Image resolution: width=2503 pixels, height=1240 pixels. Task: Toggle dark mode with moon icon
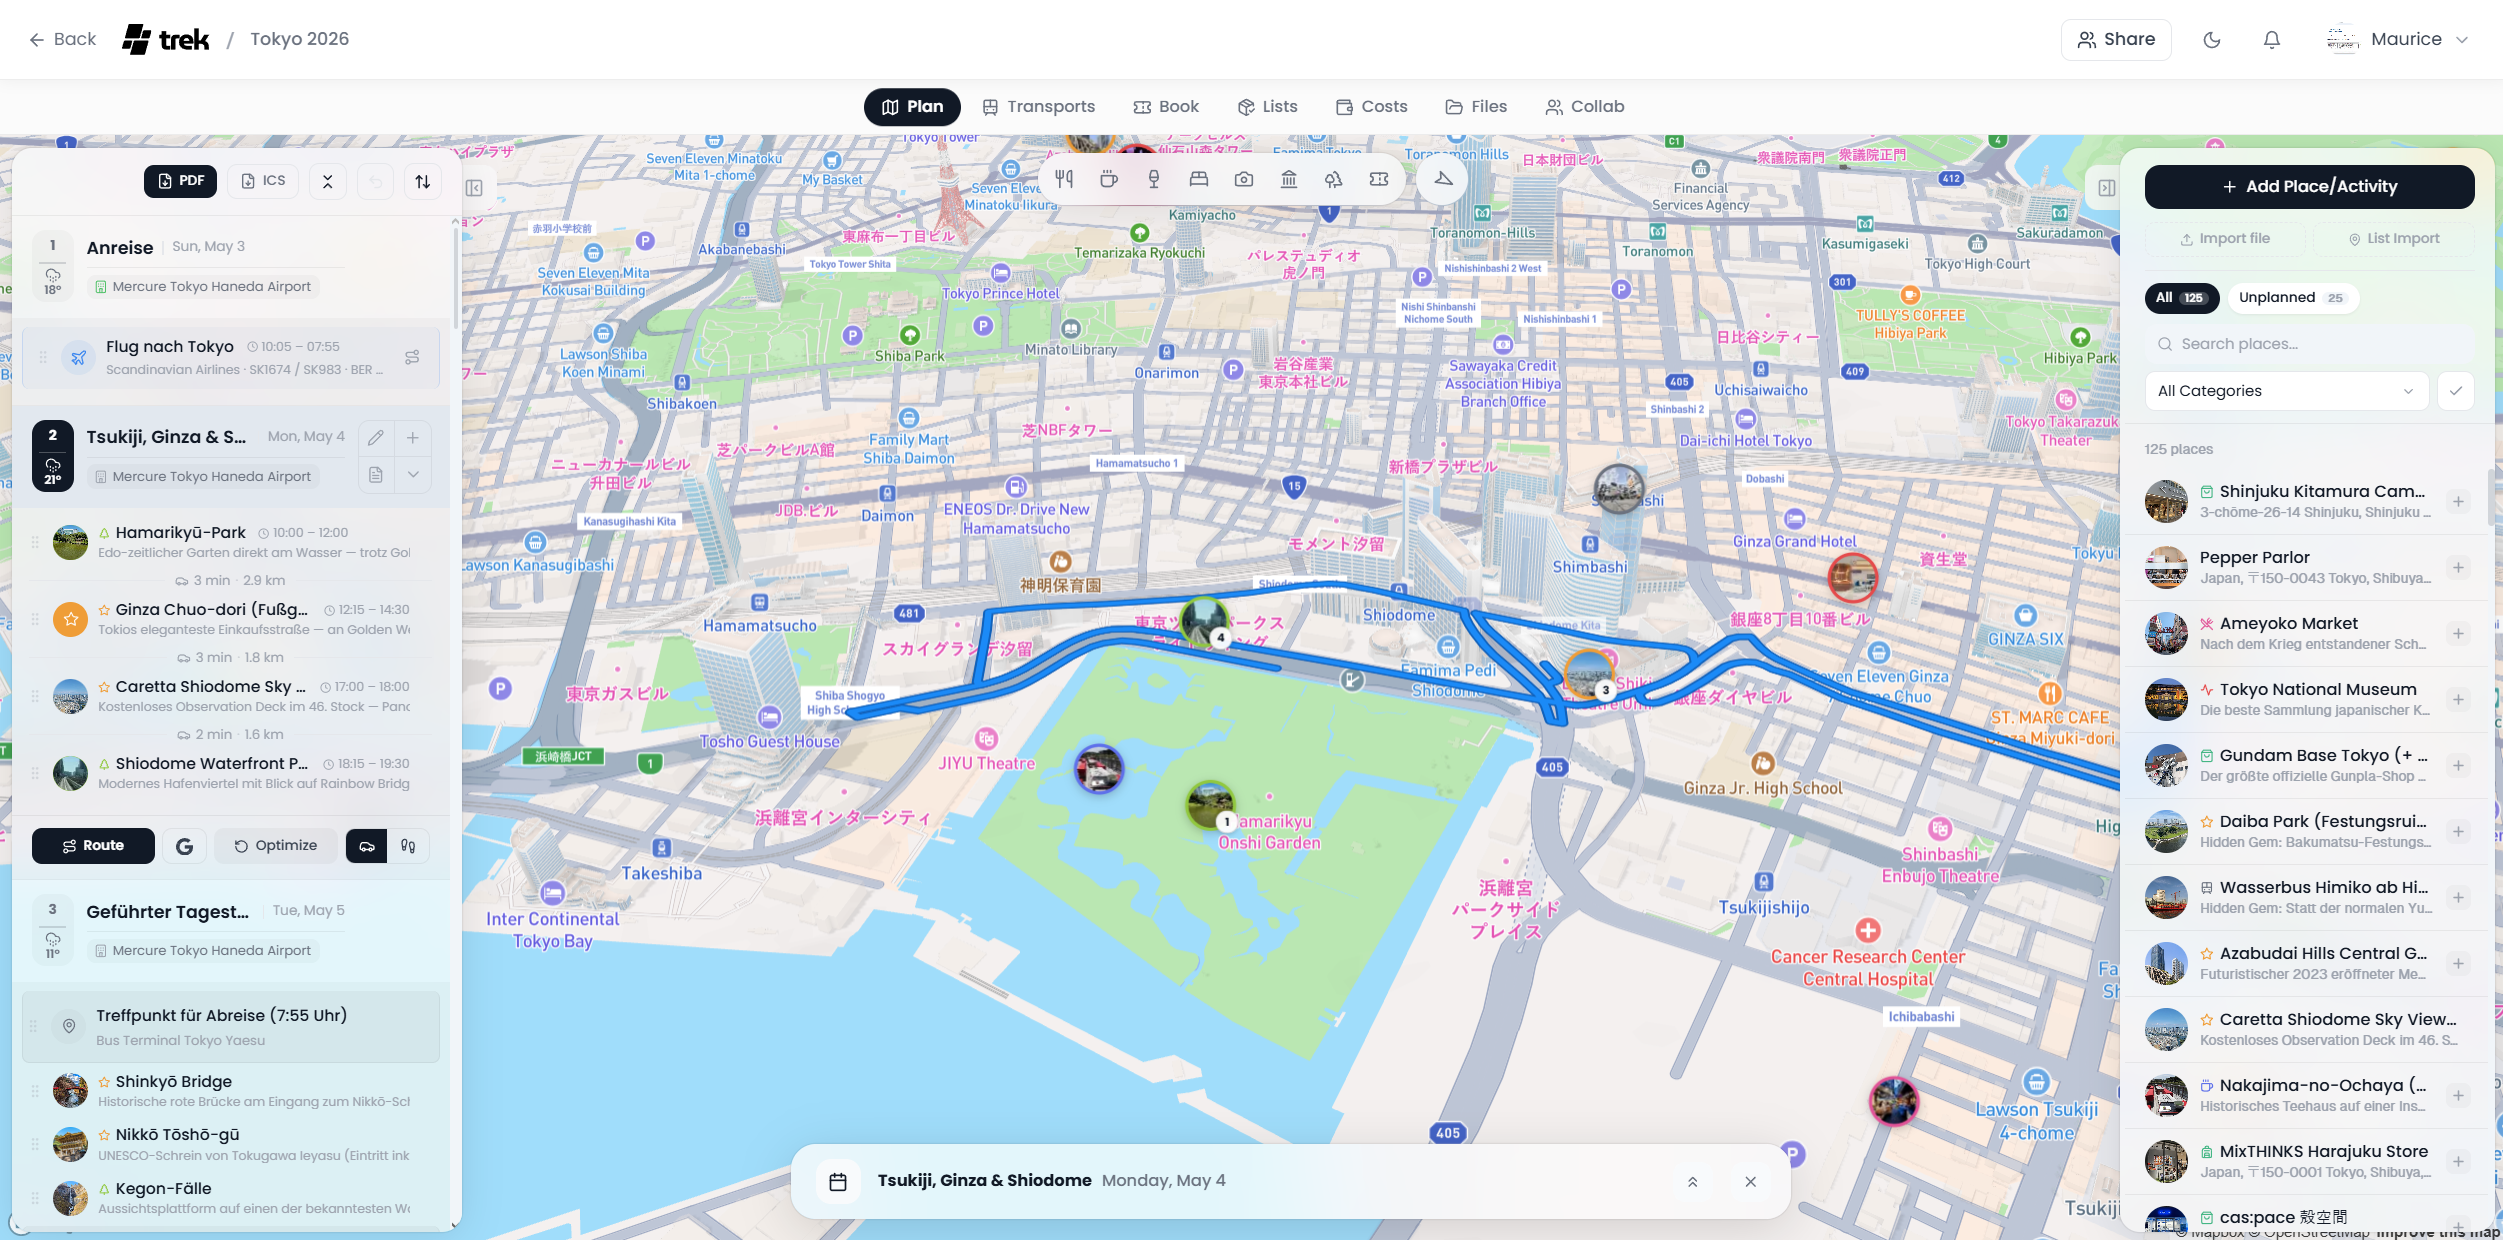(x=2212, y=39)
